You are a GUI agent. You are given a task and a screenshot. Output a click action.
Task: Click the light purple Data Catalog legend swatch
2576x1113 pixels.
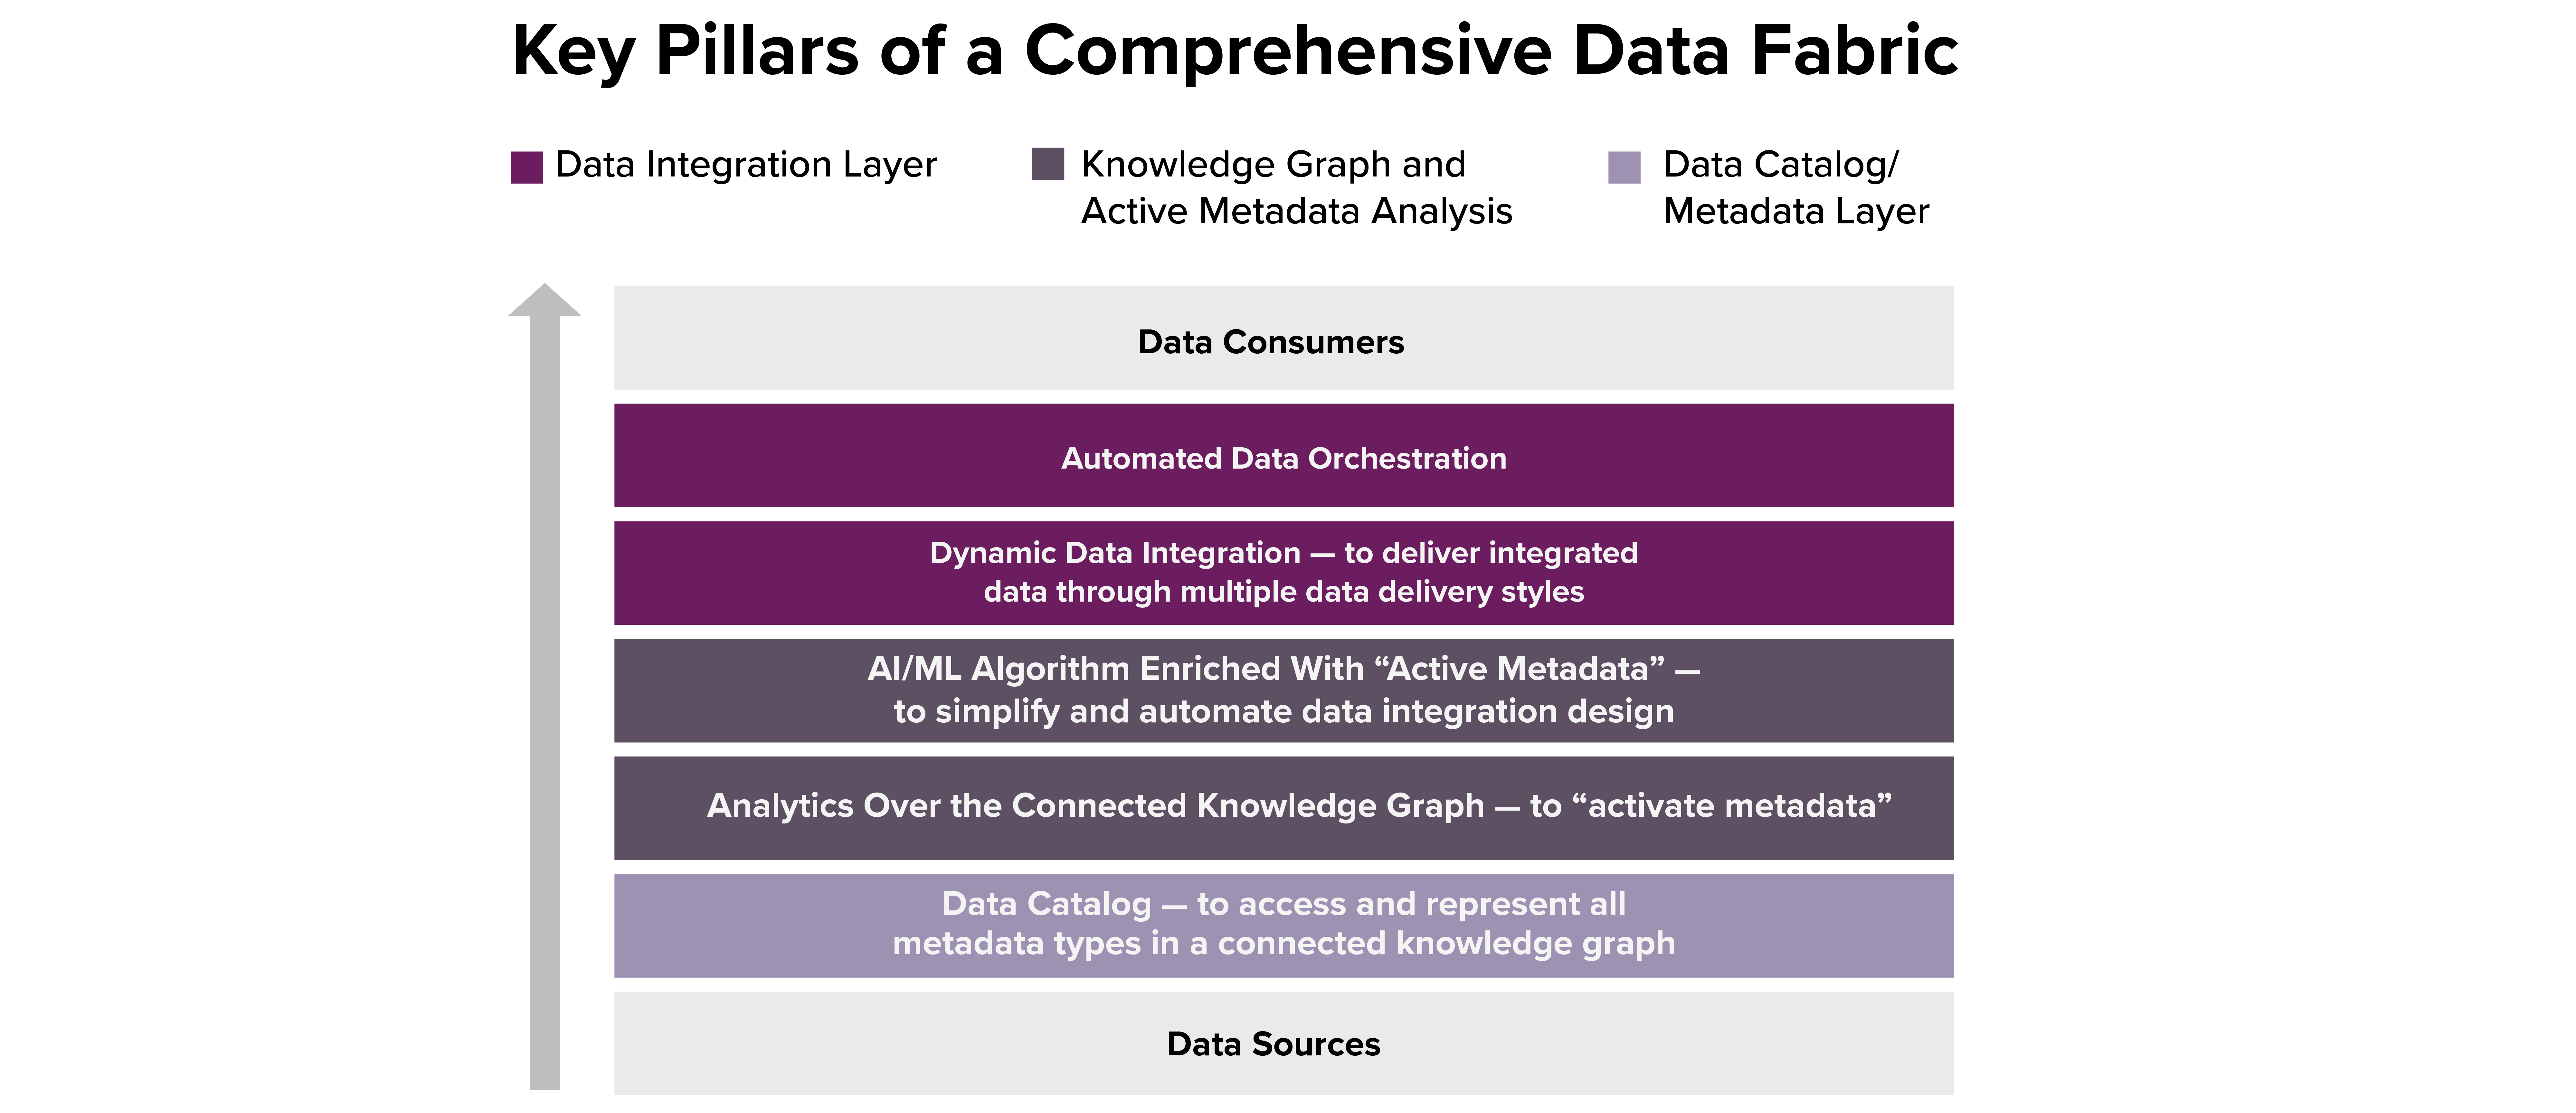(1624, 167)
